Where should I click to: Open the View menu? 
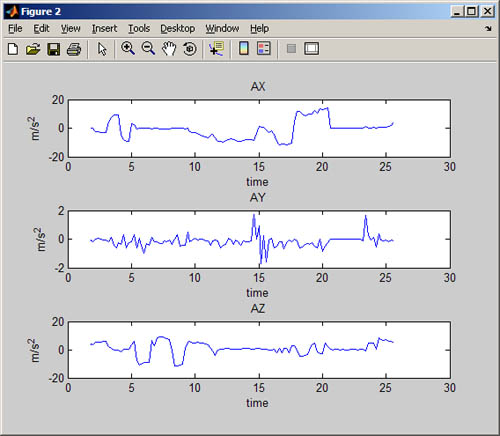[70, 29]
